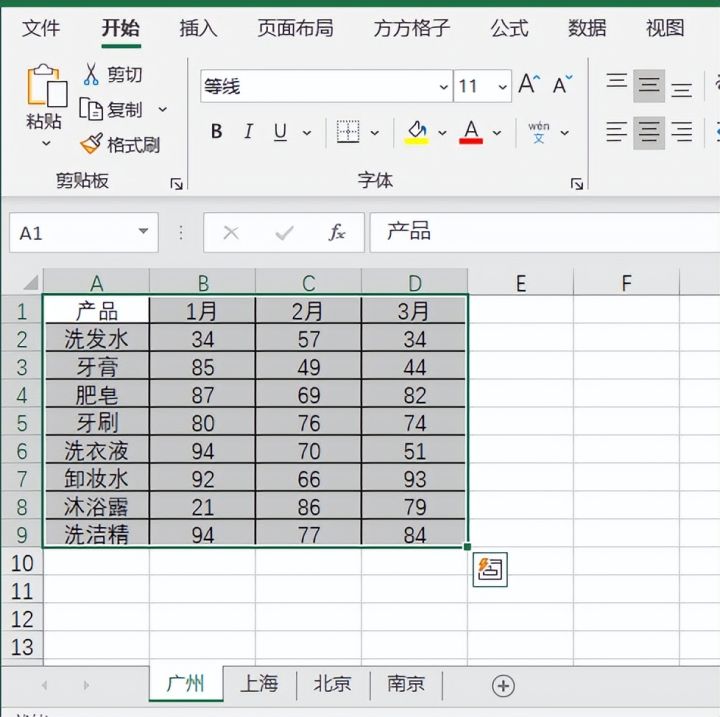
Task: Click the 卸妆水 cell
Action: pyautogui.click(x=96, y=479)
